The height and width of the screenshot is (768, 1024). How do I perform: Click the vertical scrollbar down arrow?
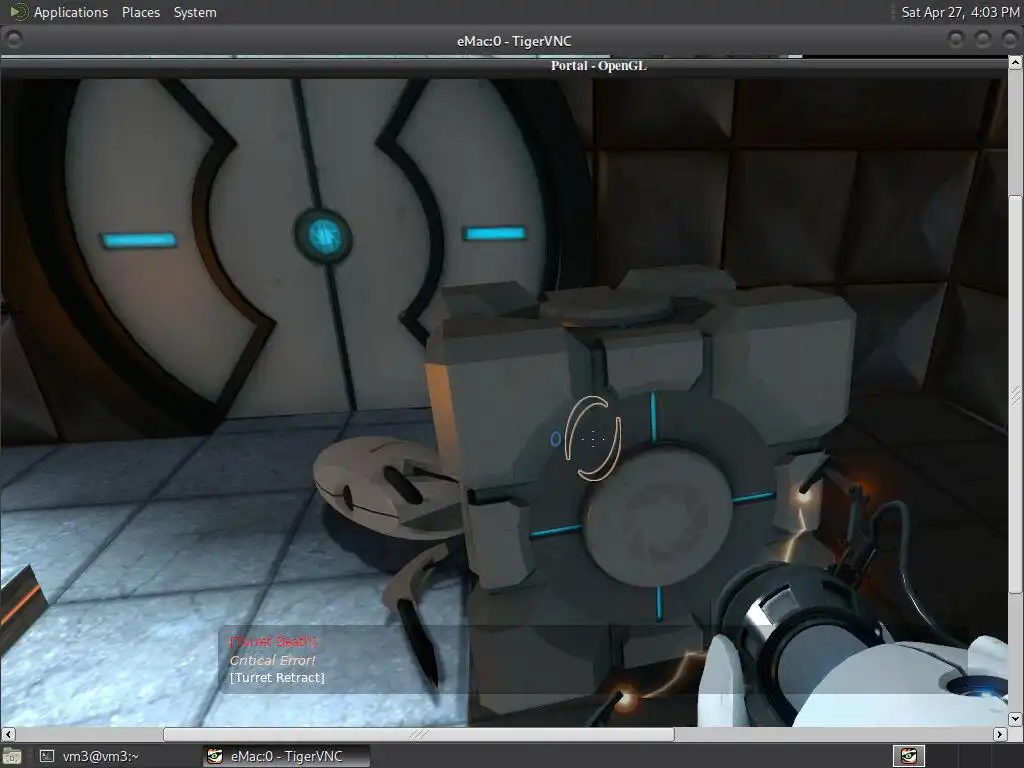tap(1015, 719)
